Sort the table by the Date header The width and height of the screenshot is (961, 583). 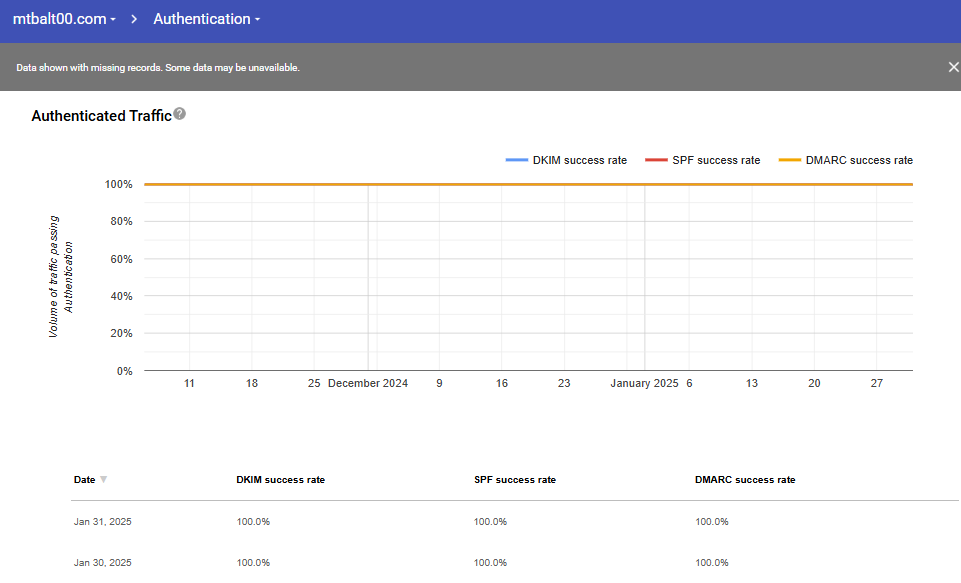point(85,480)
